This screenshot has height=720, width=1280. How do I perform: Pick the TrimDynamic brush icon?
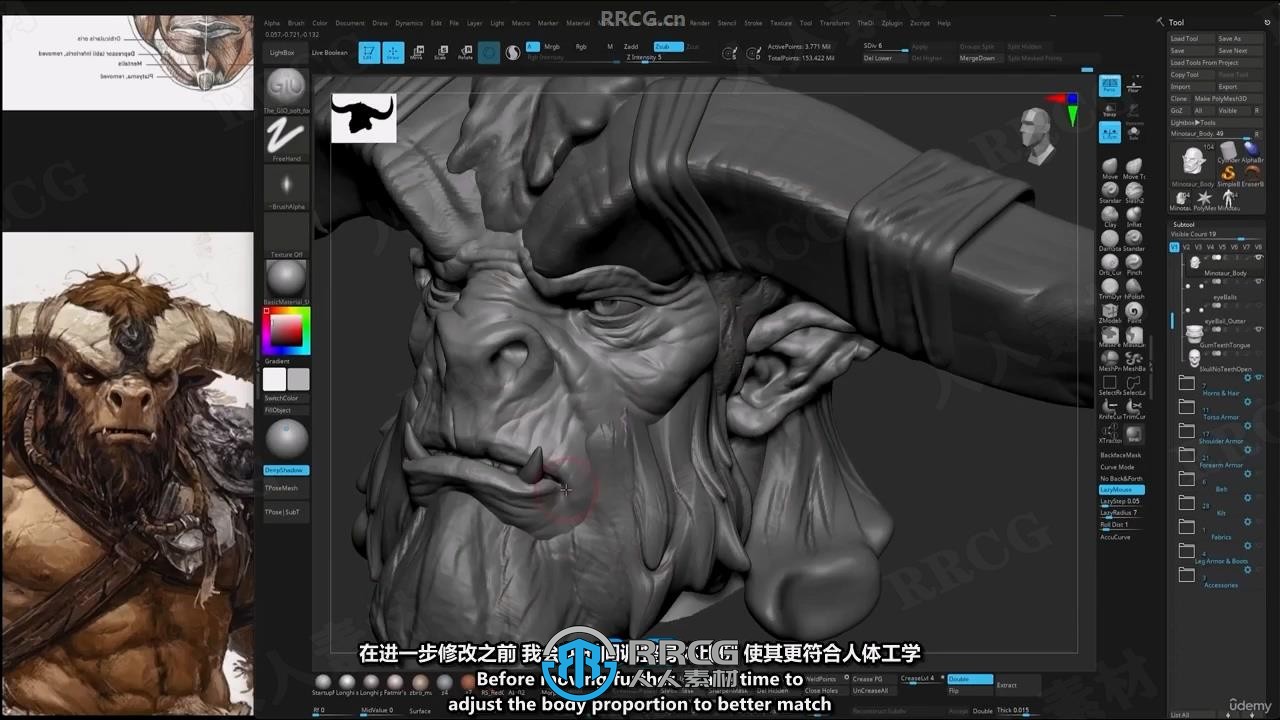pyautogui.click(x=1110, y=287)
